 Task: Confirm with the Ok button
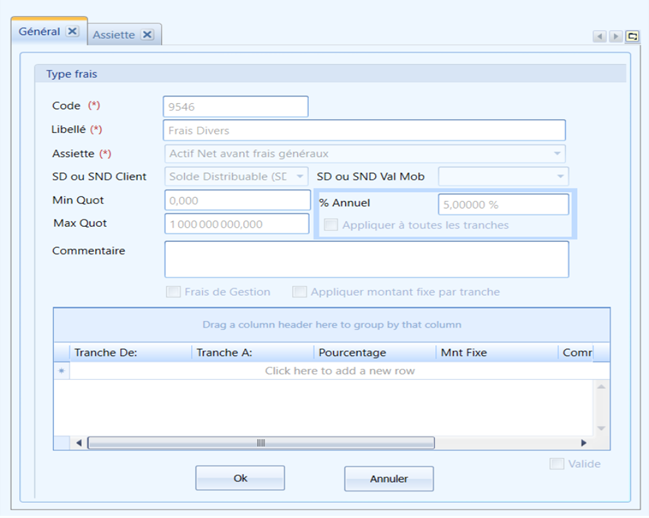pos(240,478)
